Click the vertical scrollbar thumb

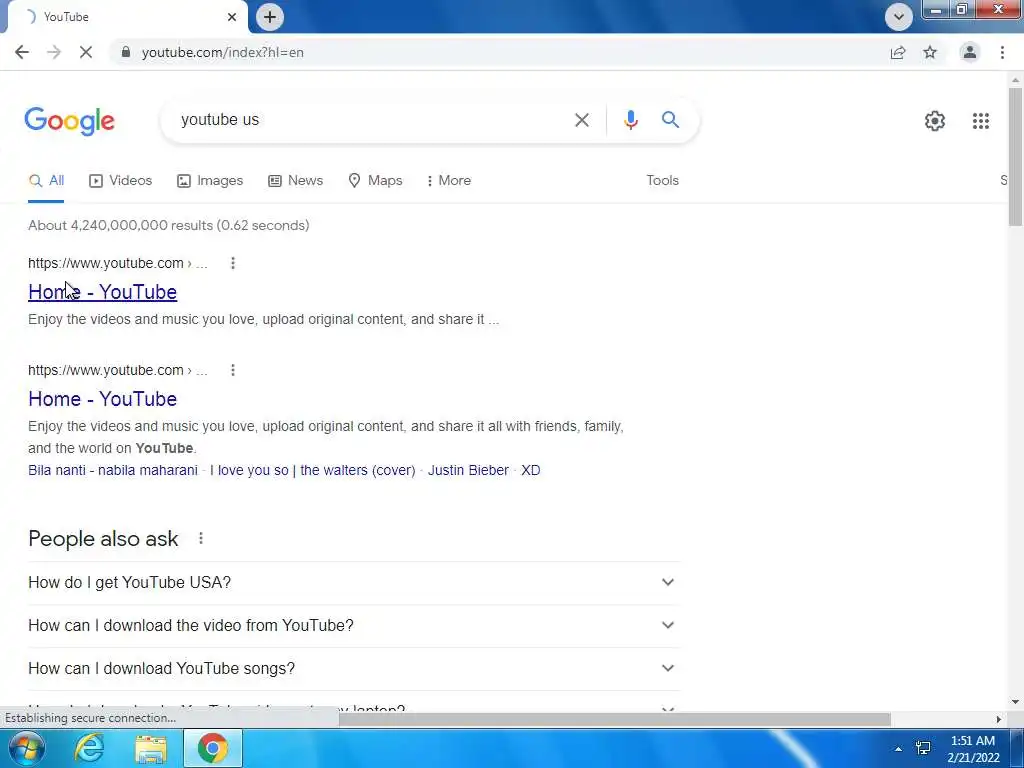1015,157
